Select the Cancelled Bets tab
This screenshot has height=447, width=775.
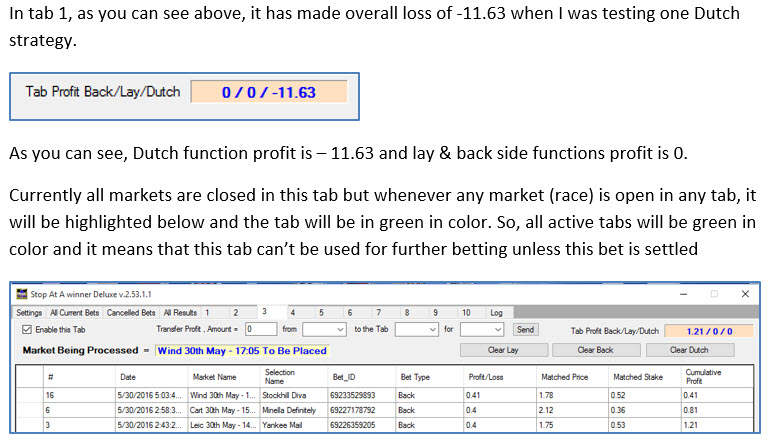[x=133, y=313]
